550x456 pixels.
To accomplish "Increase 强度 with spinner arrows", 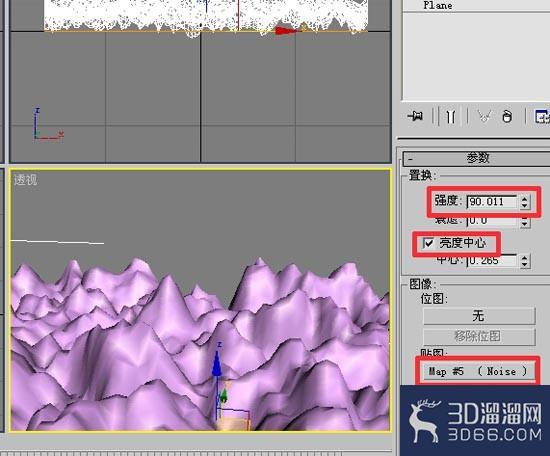I will tap(524, 199).
